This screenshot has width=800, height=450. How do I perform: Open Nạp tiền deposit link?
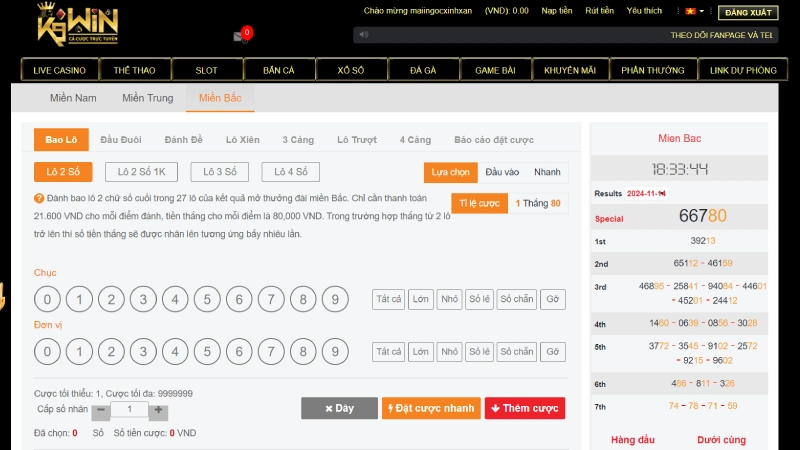pos(557,11)
